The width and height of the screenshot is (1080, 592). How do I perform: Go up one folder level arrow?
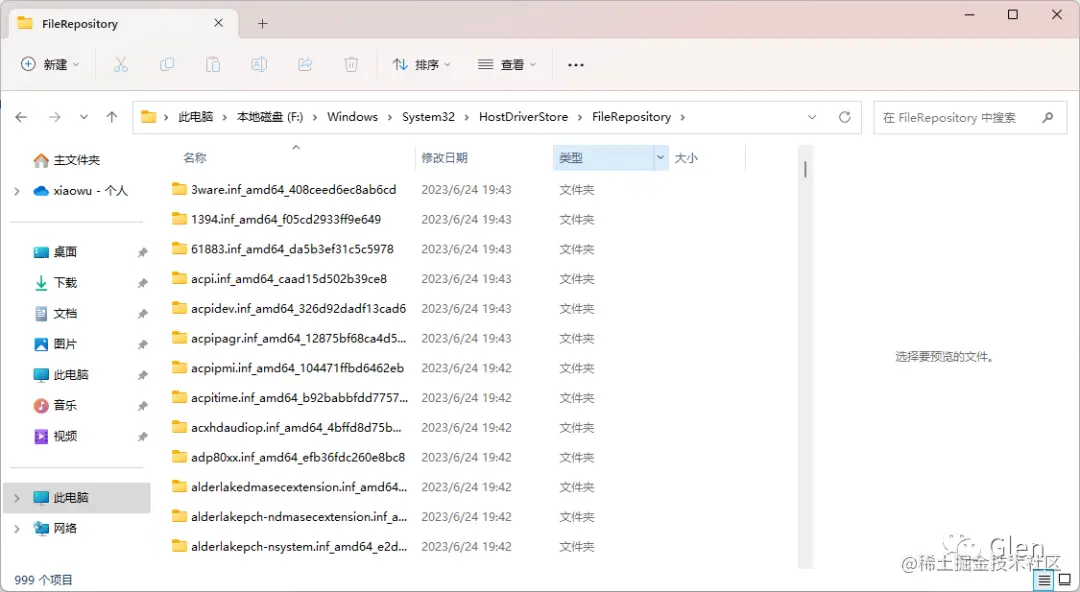pos(112,117)
